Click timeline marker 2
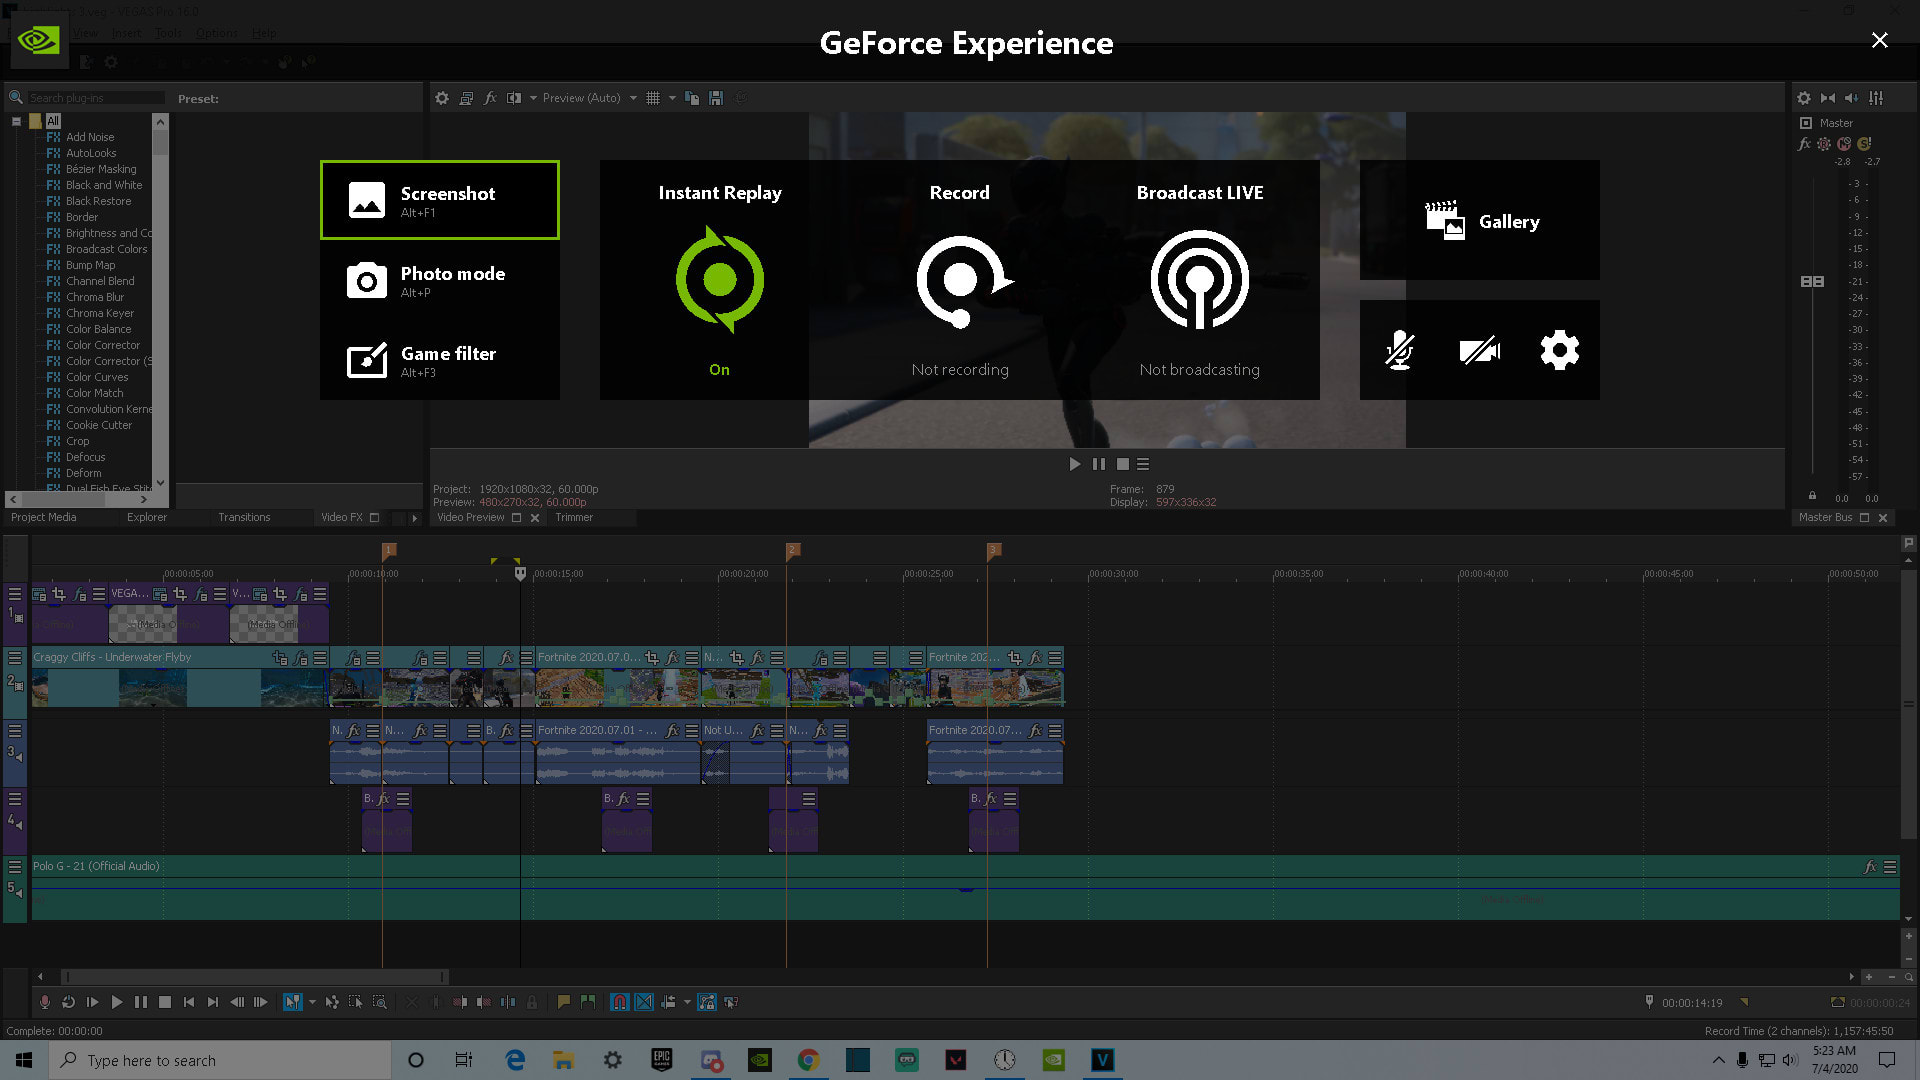The image size is (1920, 1080). [792, 550]
